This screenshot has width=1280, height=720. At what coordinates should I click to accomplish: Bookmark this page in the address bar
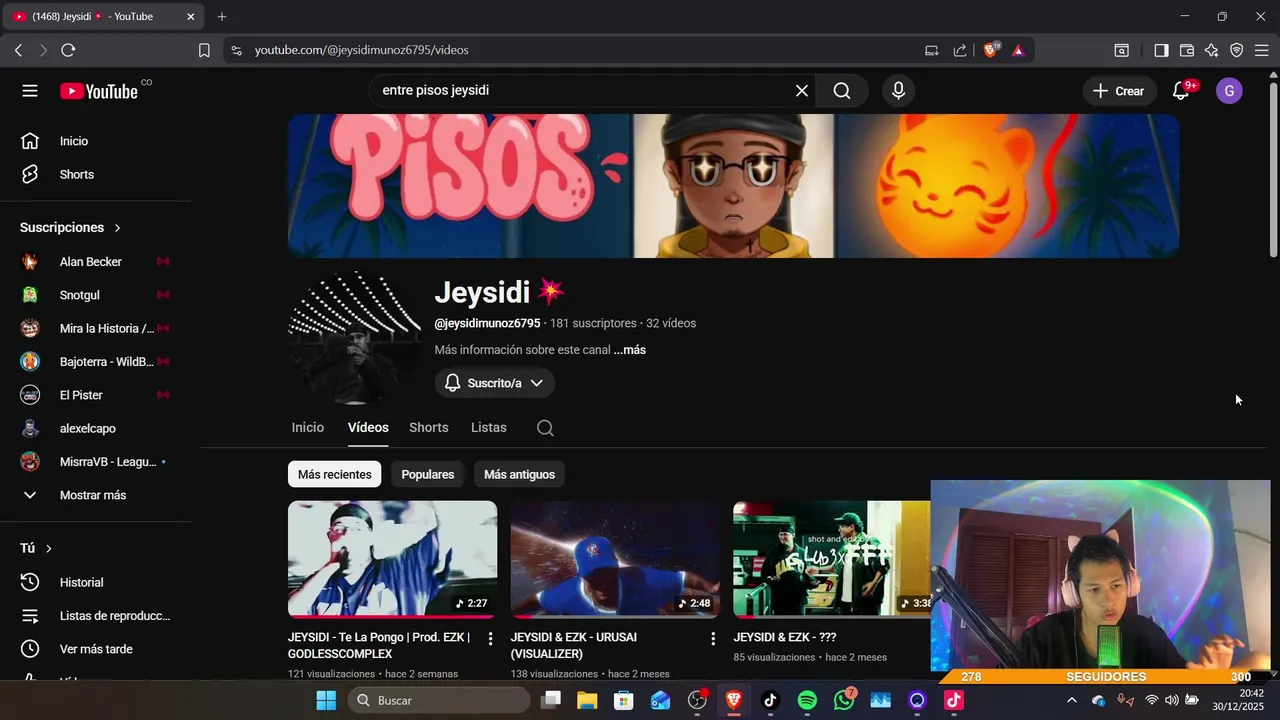(x=204, y=50)
